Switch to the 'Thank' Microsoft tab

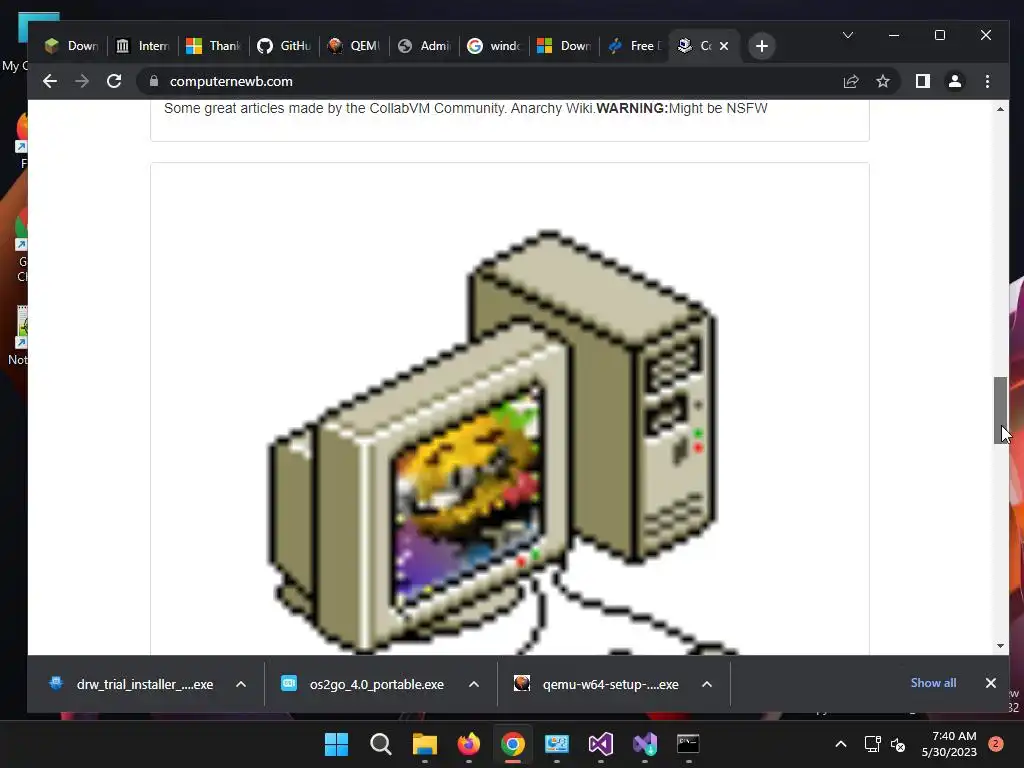tap(214, 46)
